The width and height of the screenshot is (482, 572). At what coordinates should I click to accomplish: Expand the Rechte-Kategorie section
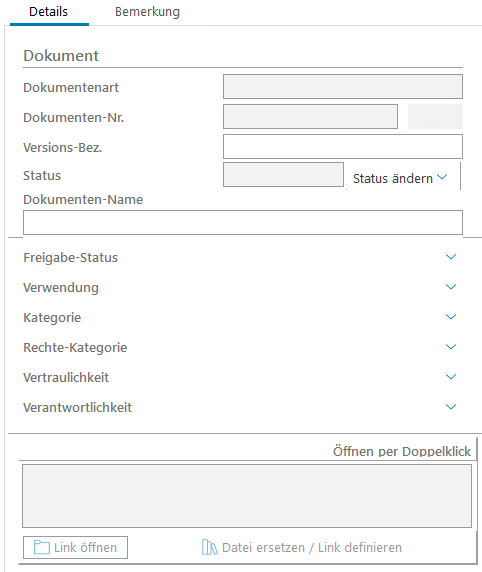tap(451, 347)
